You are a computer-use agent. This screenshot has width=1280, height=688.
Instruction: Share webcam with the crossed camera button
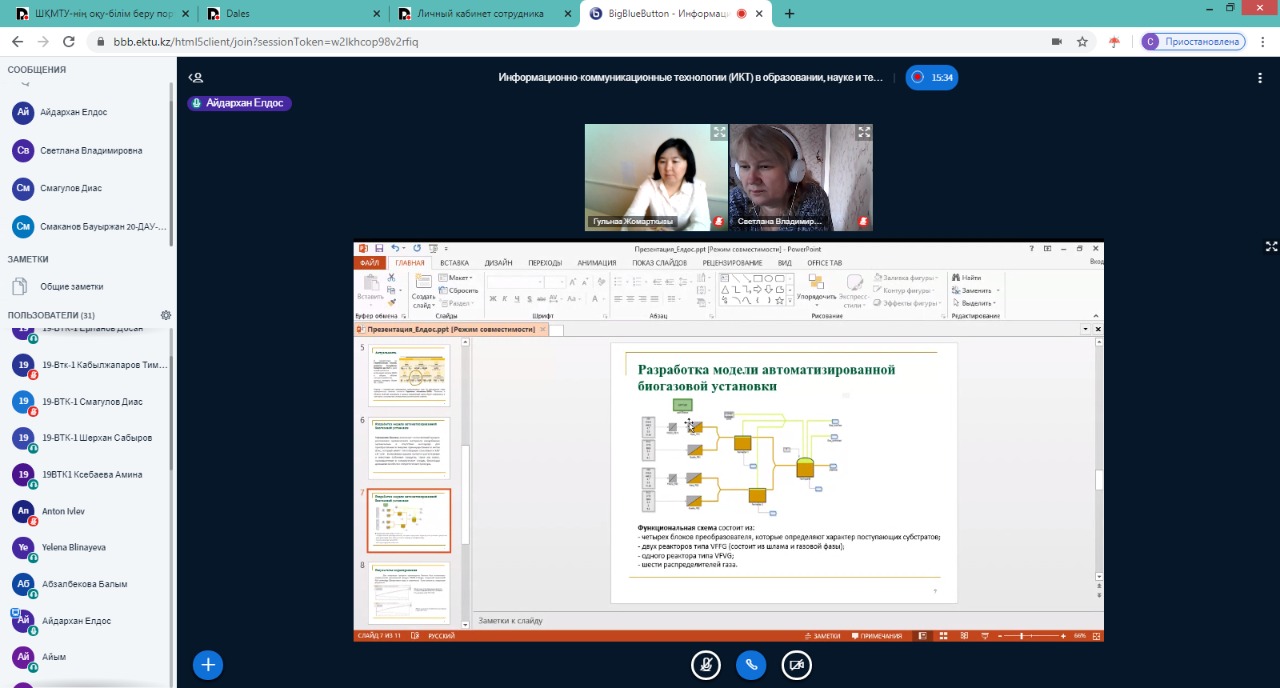pos(796,665)
